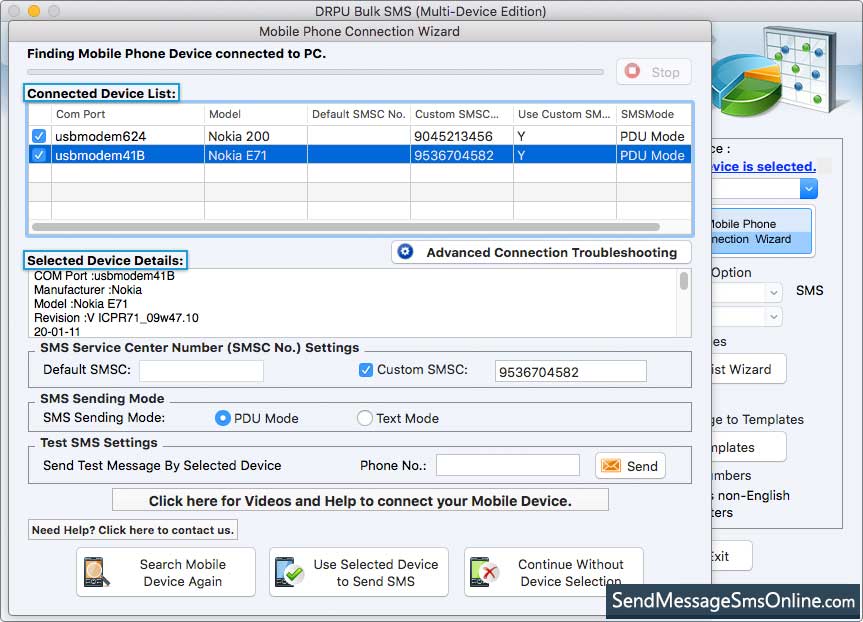
Task: Click SMSMode column header
Action: tap(653, 114)
